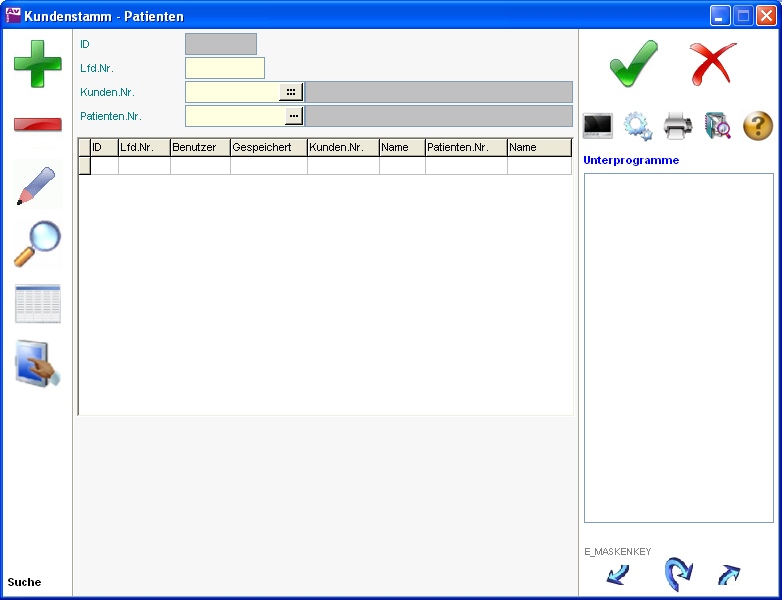Confirm with the green checkmark icon
This screenshot has width=782, height=600.
(634, 64)
